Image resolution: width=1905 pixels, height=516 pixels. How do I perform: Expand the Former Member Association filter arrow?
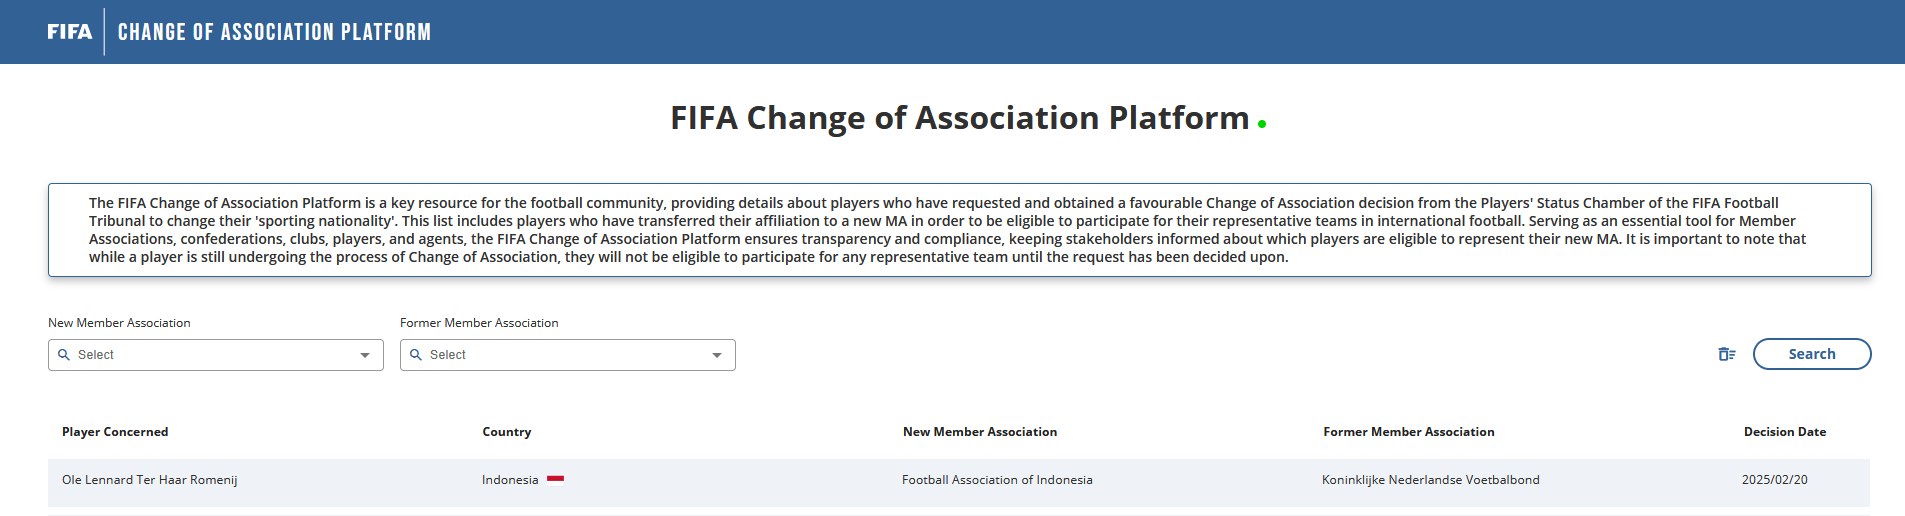pos(717,355)
